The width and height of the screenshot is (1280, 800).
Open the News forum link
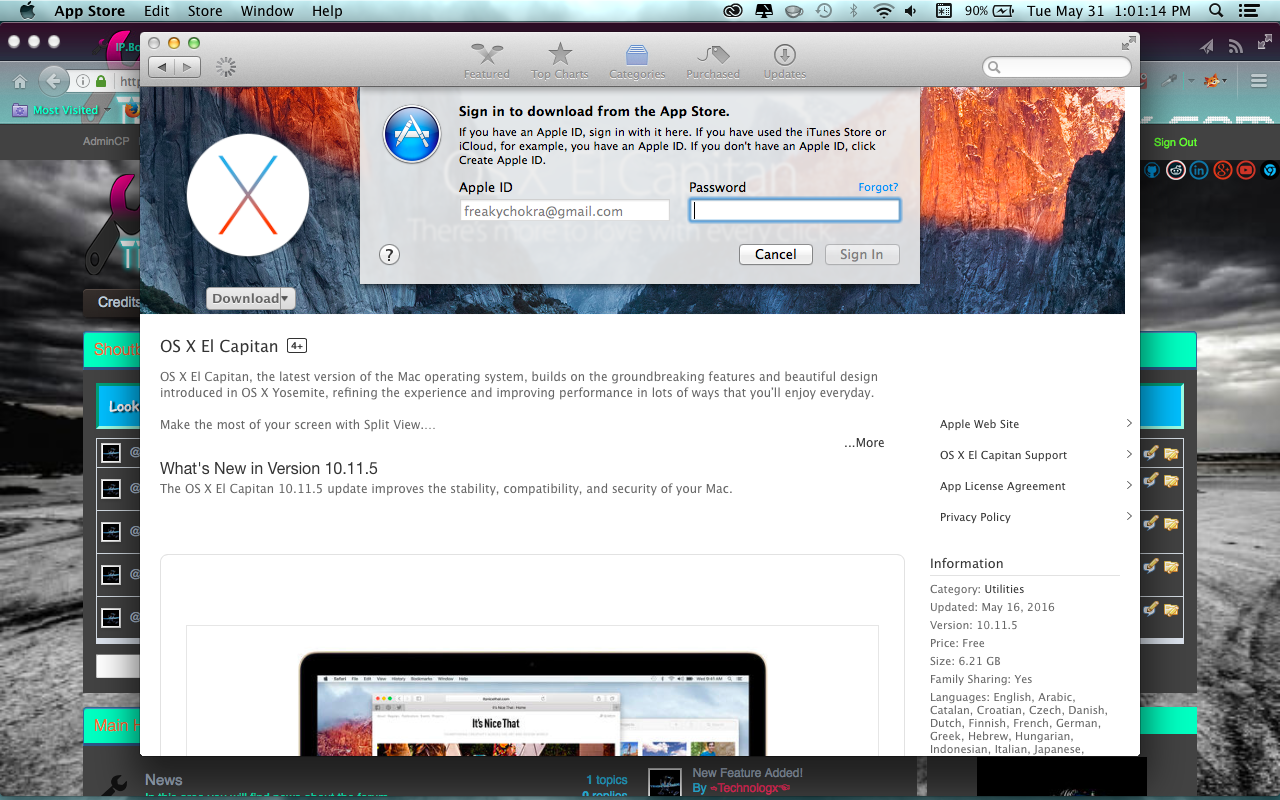pos(163,780)
